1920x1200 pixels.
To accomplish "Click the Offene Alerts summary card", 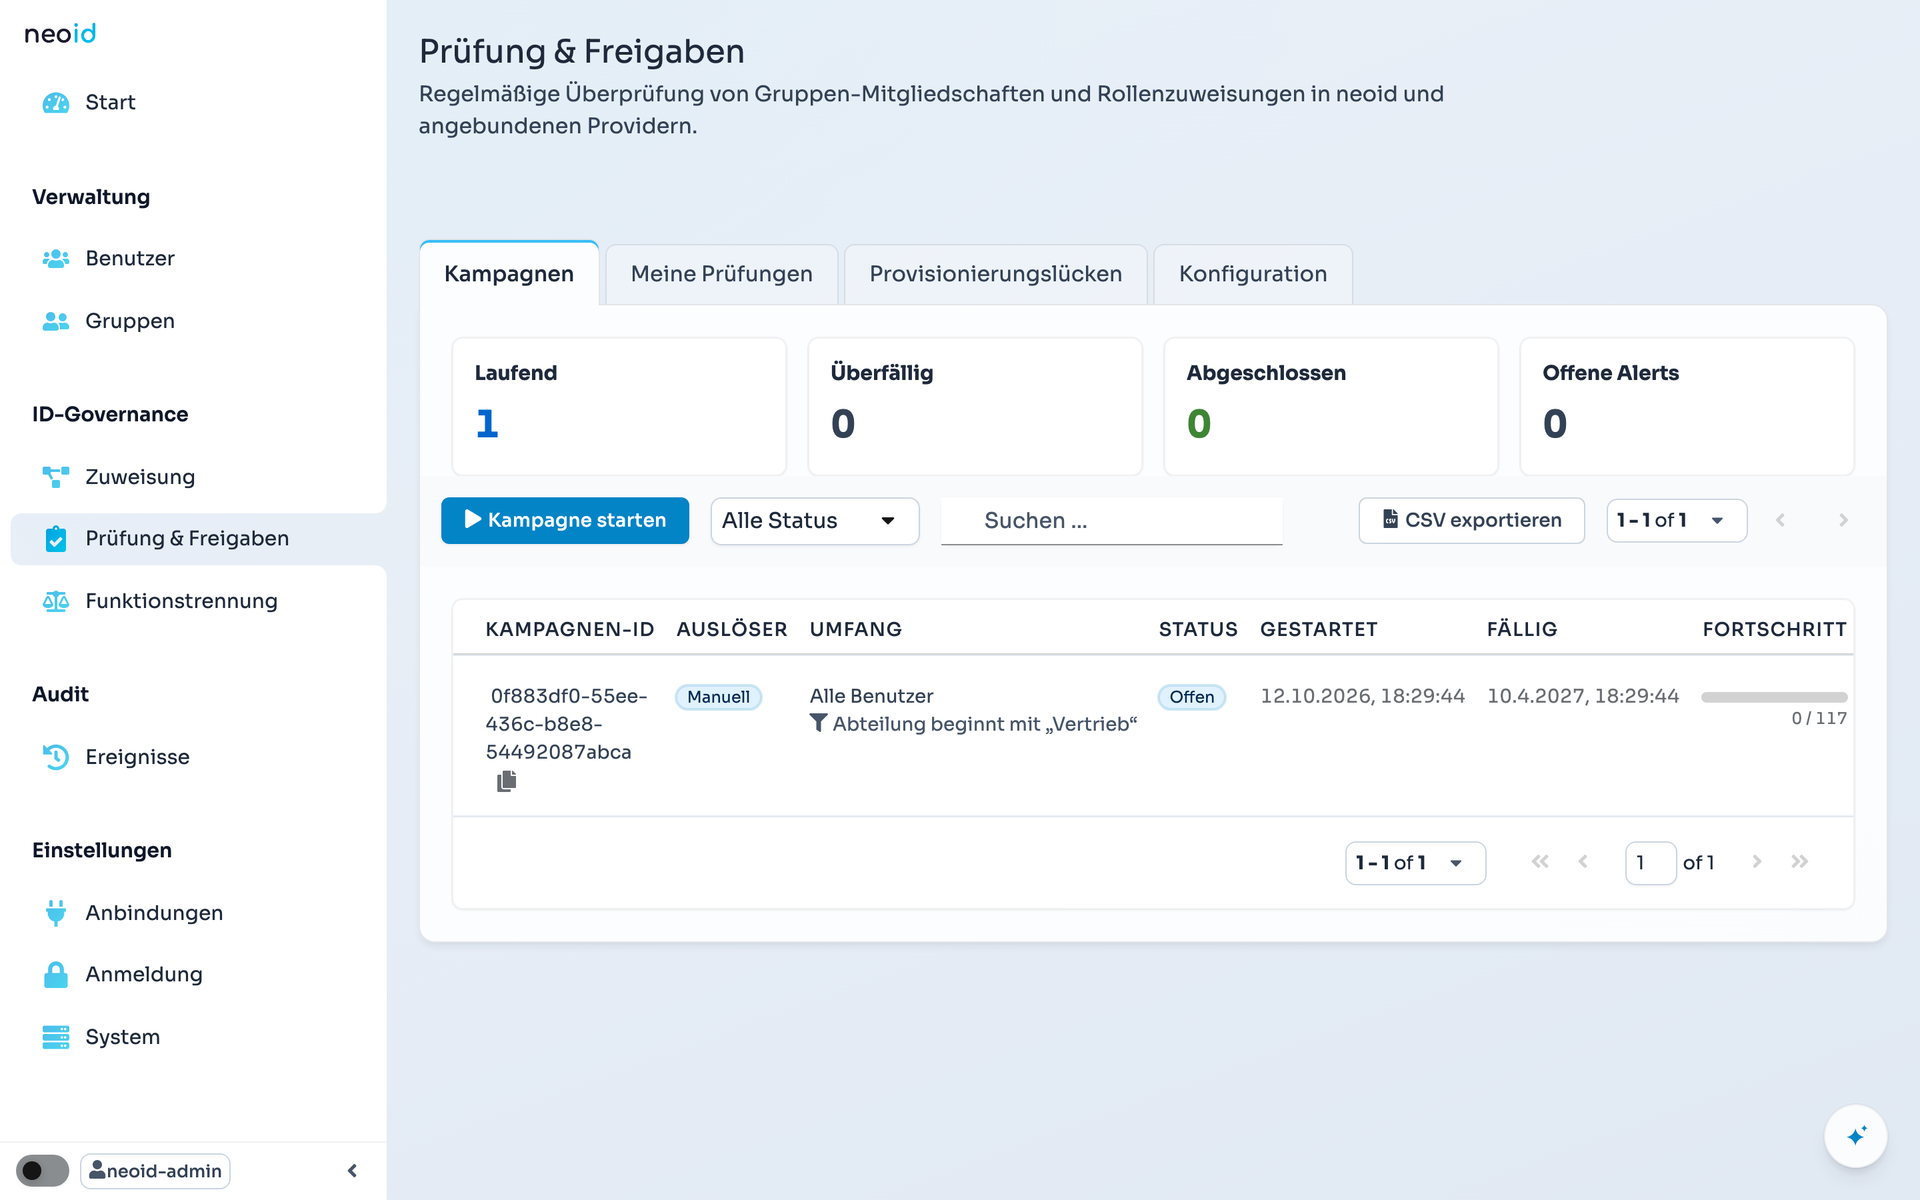I will pyautogui.click(x=1687, y=406).
